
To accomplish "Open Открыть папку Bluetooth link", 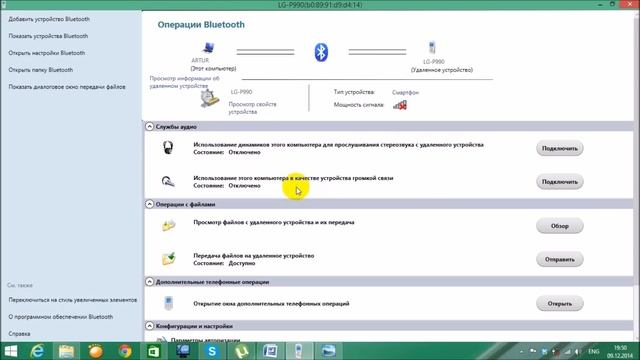I will tap(41, 70).
